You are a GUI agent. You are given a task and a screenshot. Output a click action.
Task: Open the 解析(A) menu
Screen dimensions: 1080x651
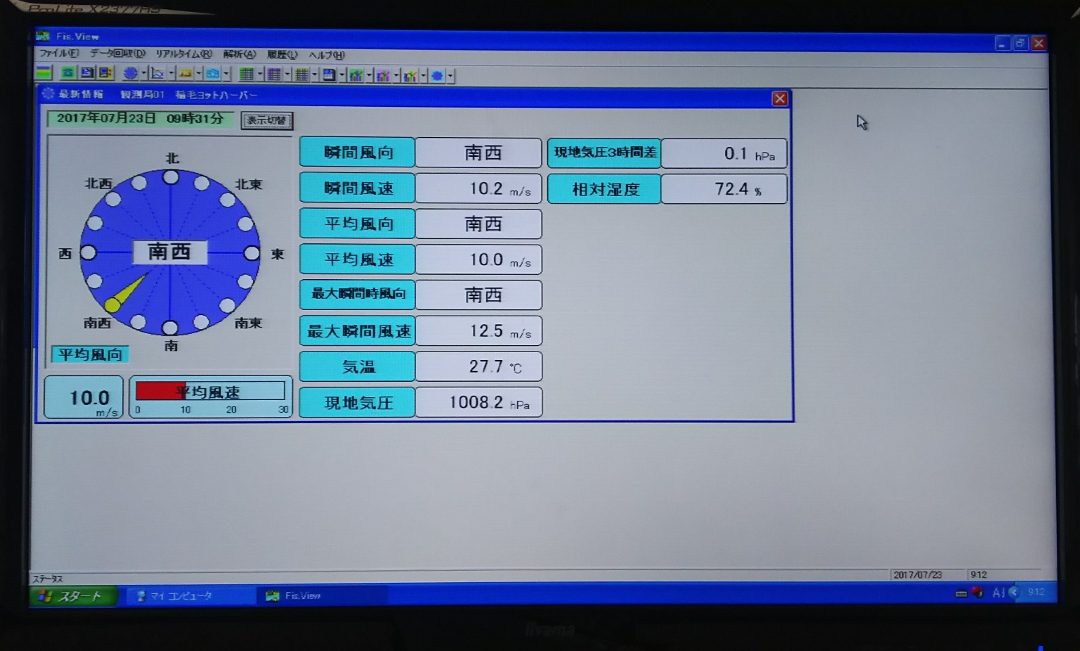[240, 54]
